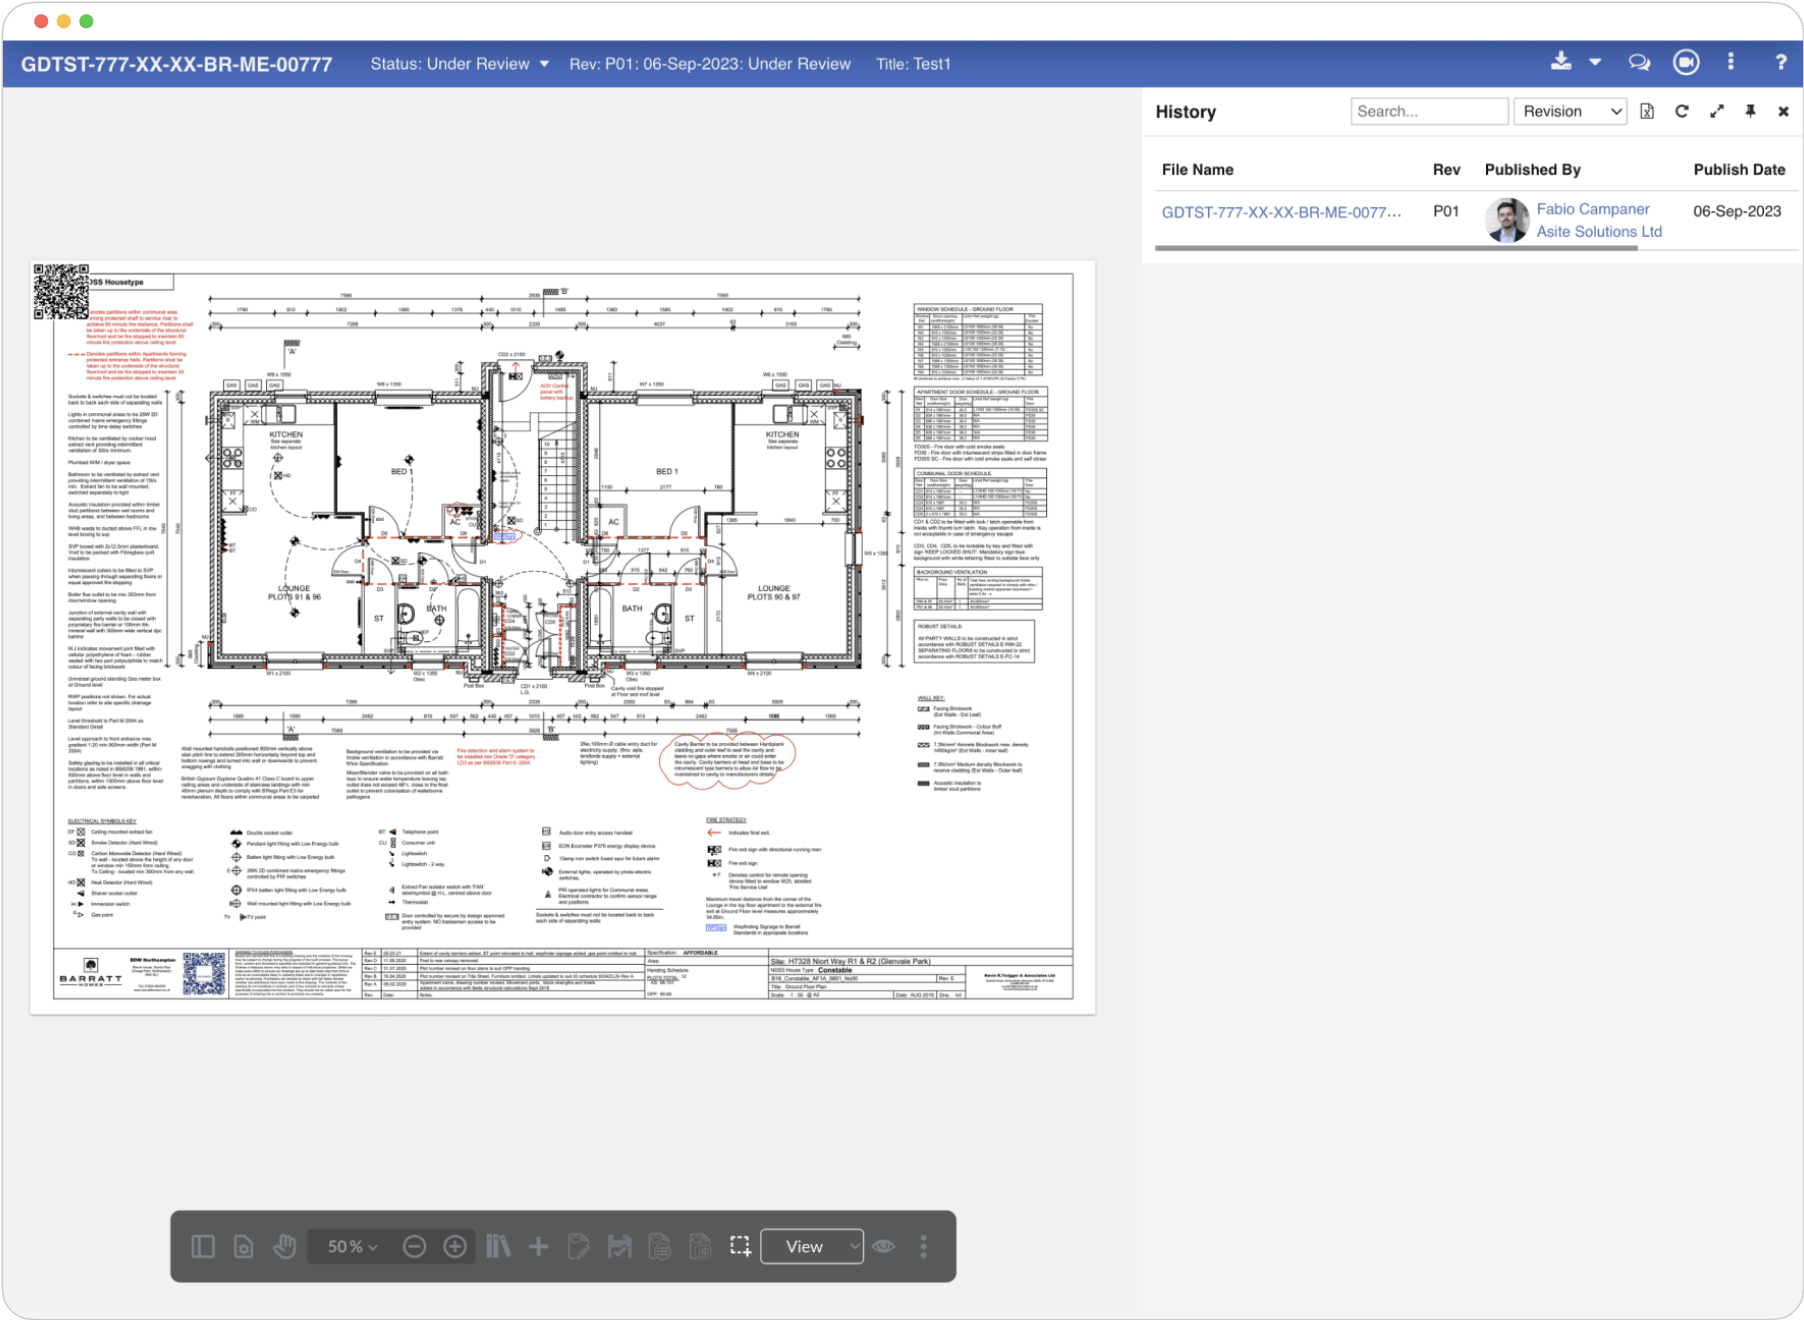Image resolution: width=1804 pixels, height=1320 pixels.
Task: Select the Hand pan tool
Action: pos(285,1246)
